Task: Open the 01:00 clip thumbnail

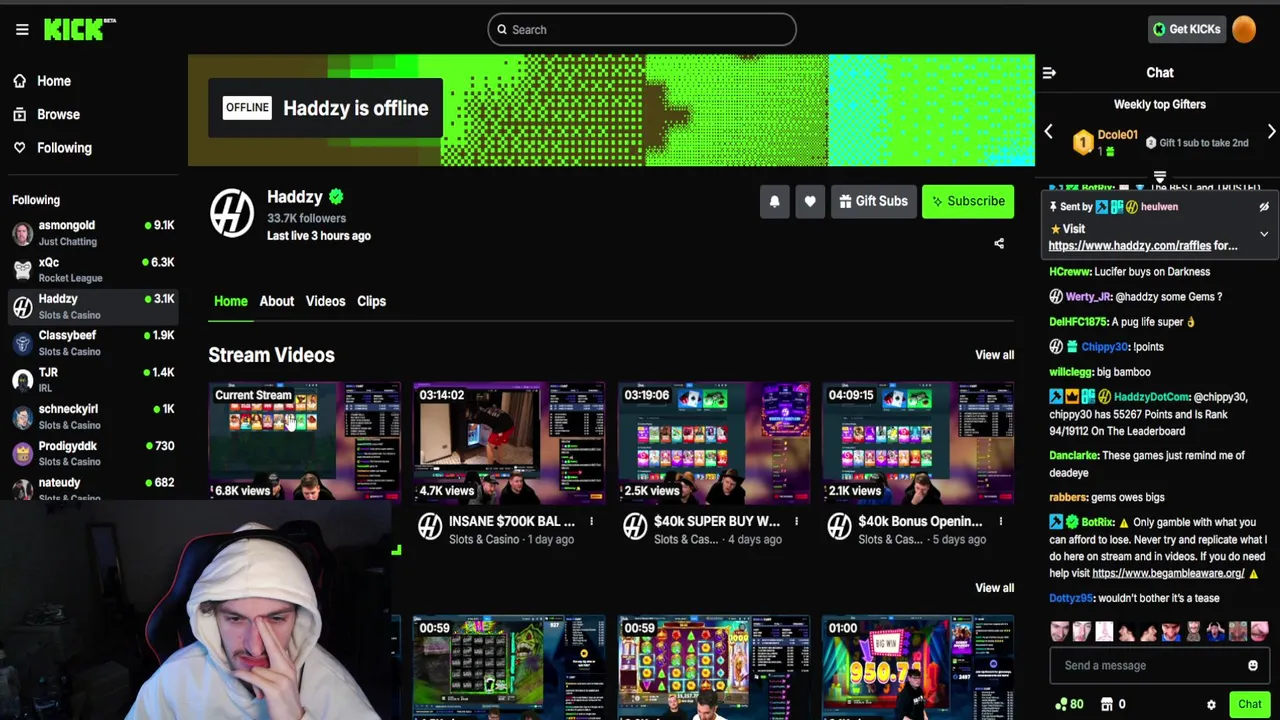Action: pyautogui.click(x=918, y=667)
